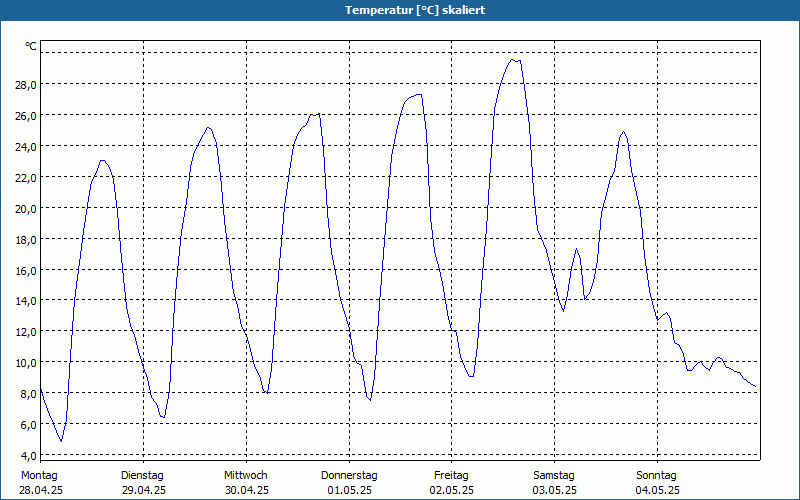Click the 22,0 axis label
Screen dimensions: 800x500
point(26,178)
